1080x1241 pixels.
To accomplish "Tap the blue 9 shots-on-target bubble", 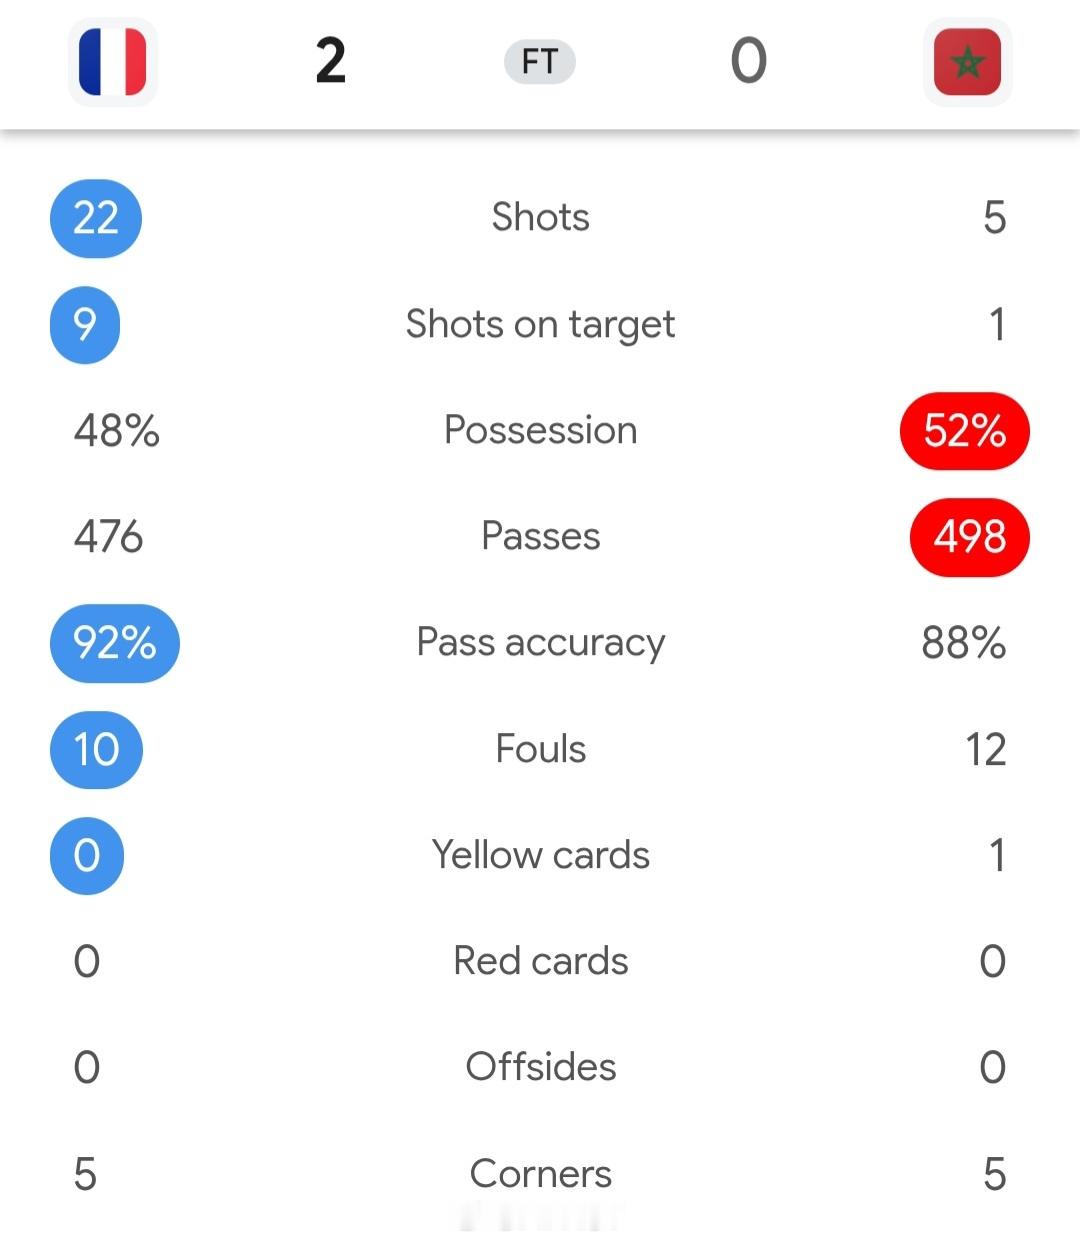I will (x=85, y=325).
